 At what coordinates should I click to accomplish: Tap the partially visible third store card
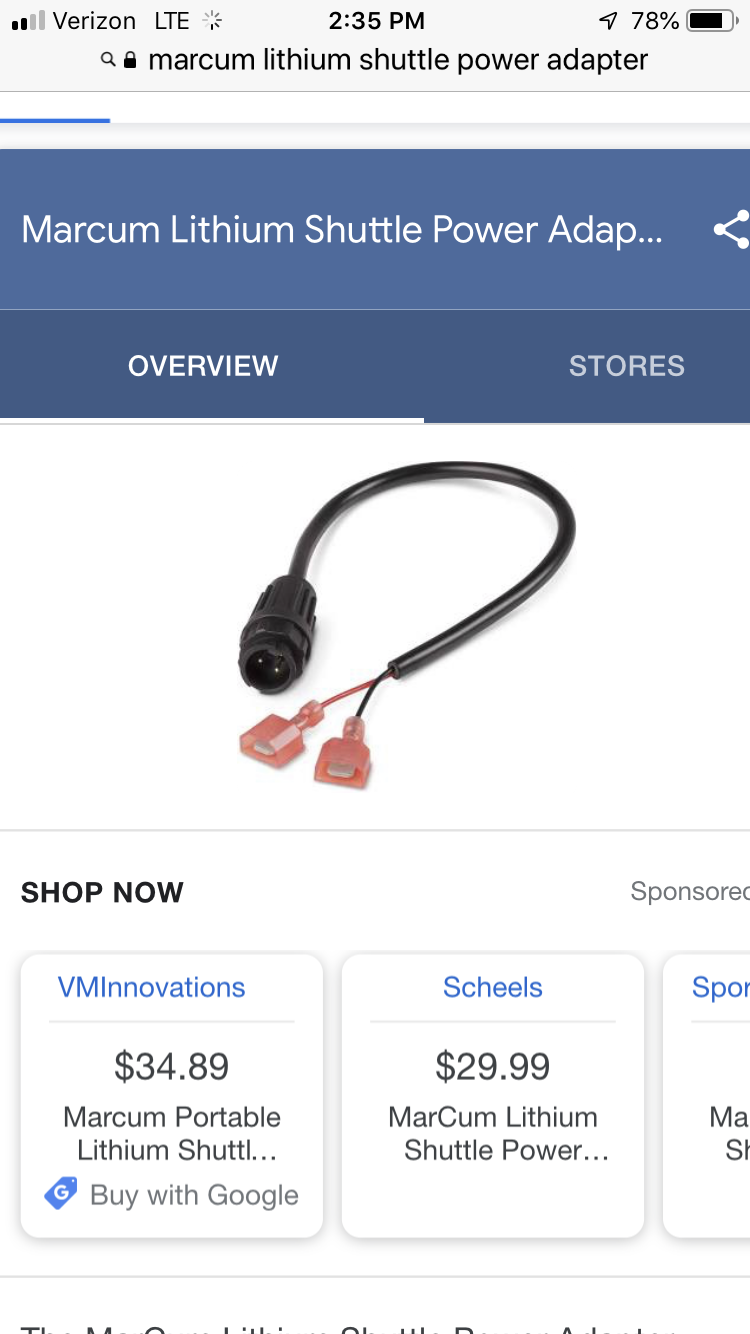click(707, 1096)
